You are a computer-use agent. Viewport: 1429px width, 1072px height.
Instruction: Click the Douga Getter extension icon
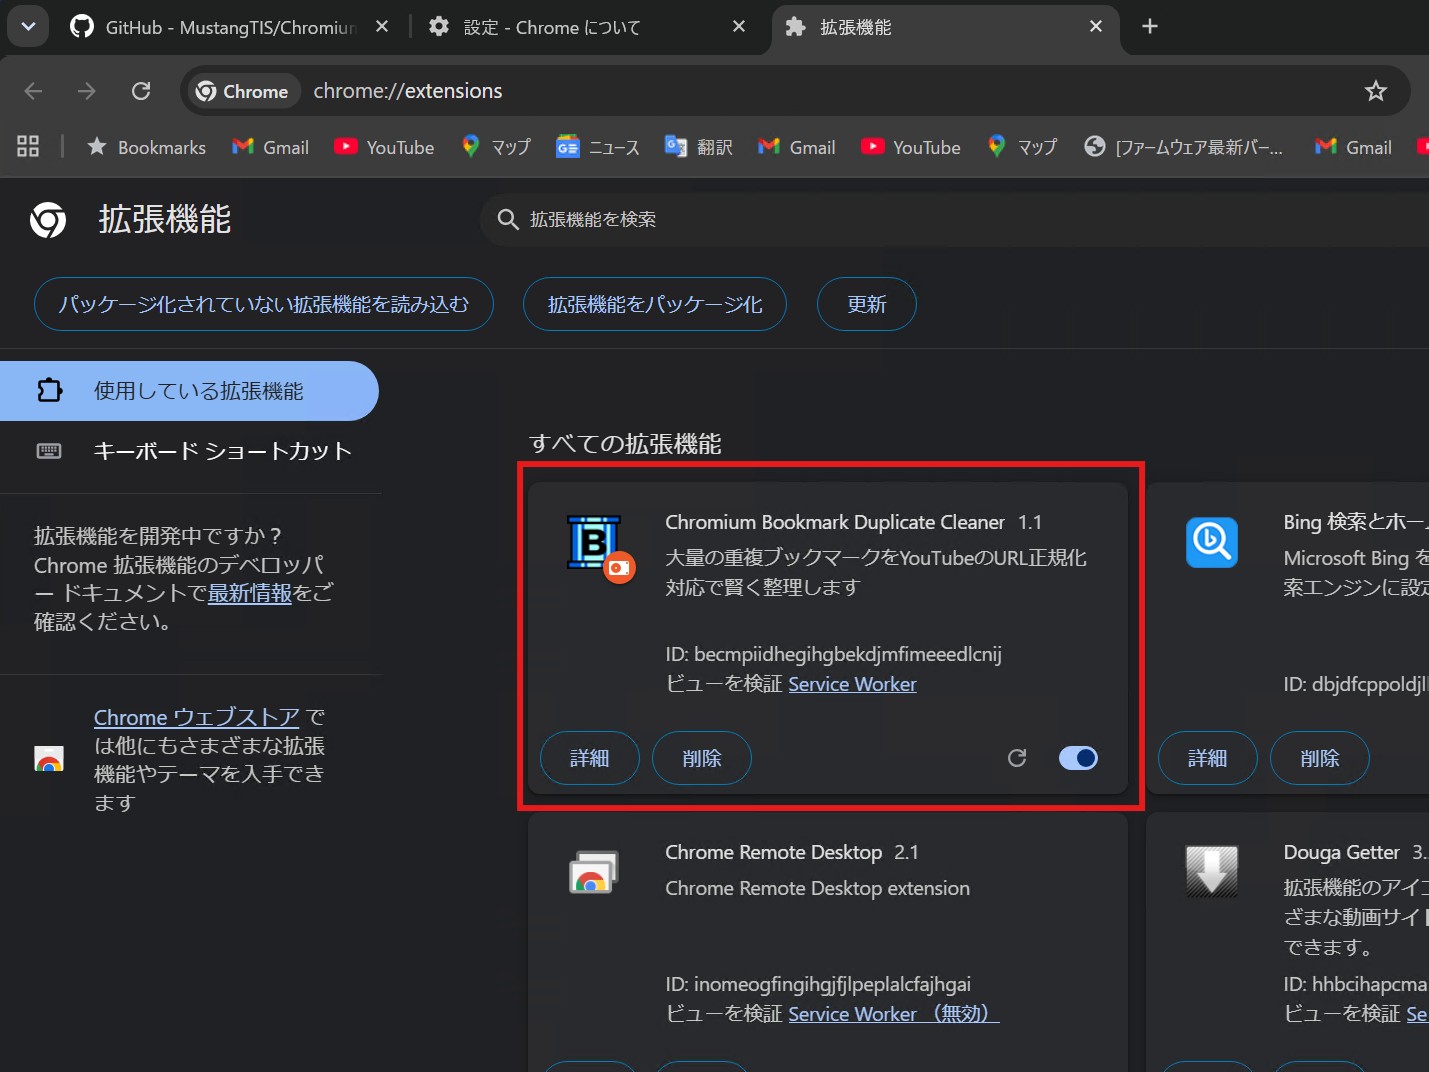[x=1212, y=871]
